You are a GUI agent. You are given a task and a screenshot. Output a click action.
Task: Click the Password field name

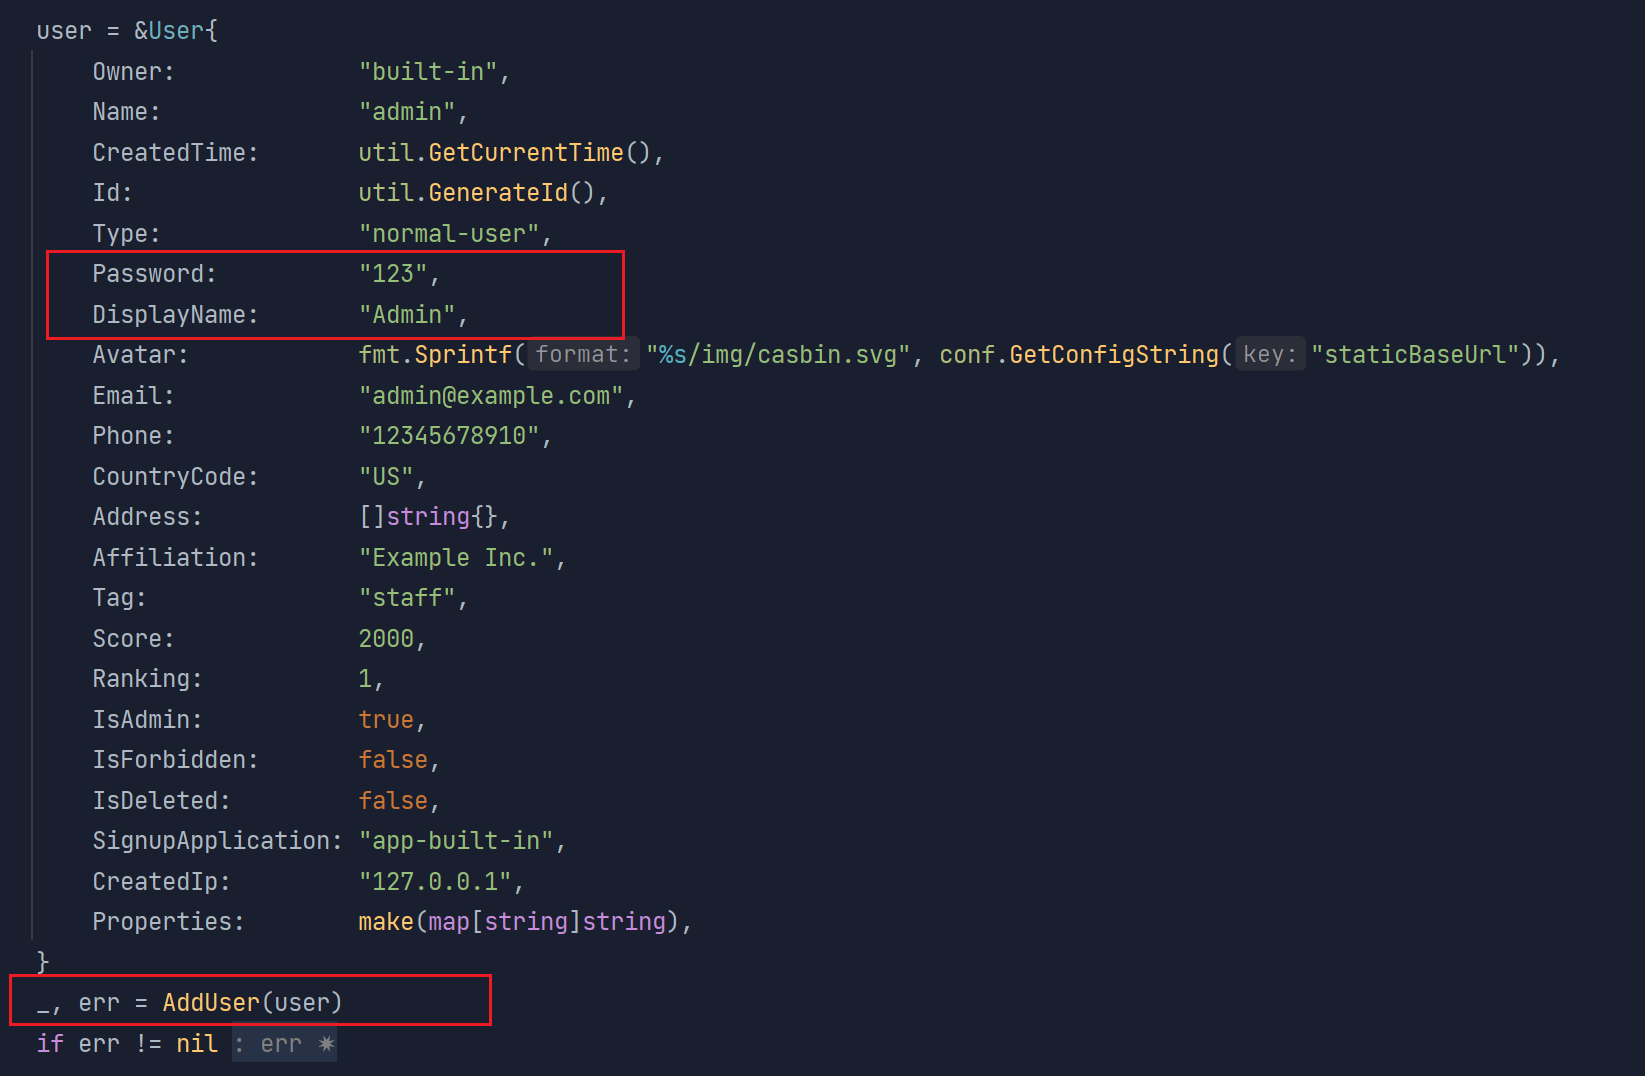tap(148, 273)
